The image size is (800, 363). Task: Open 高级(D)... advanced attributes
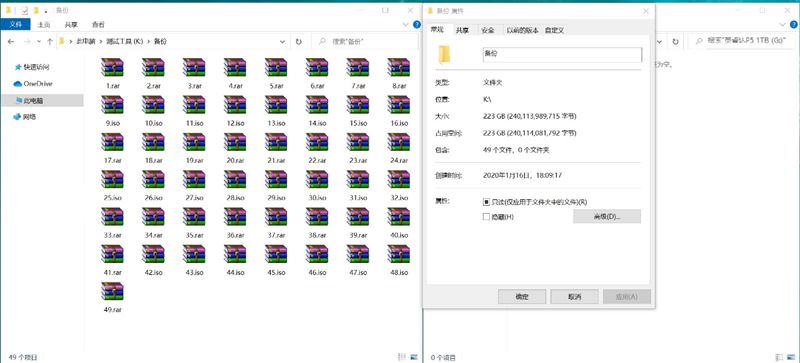click(607, 216)
